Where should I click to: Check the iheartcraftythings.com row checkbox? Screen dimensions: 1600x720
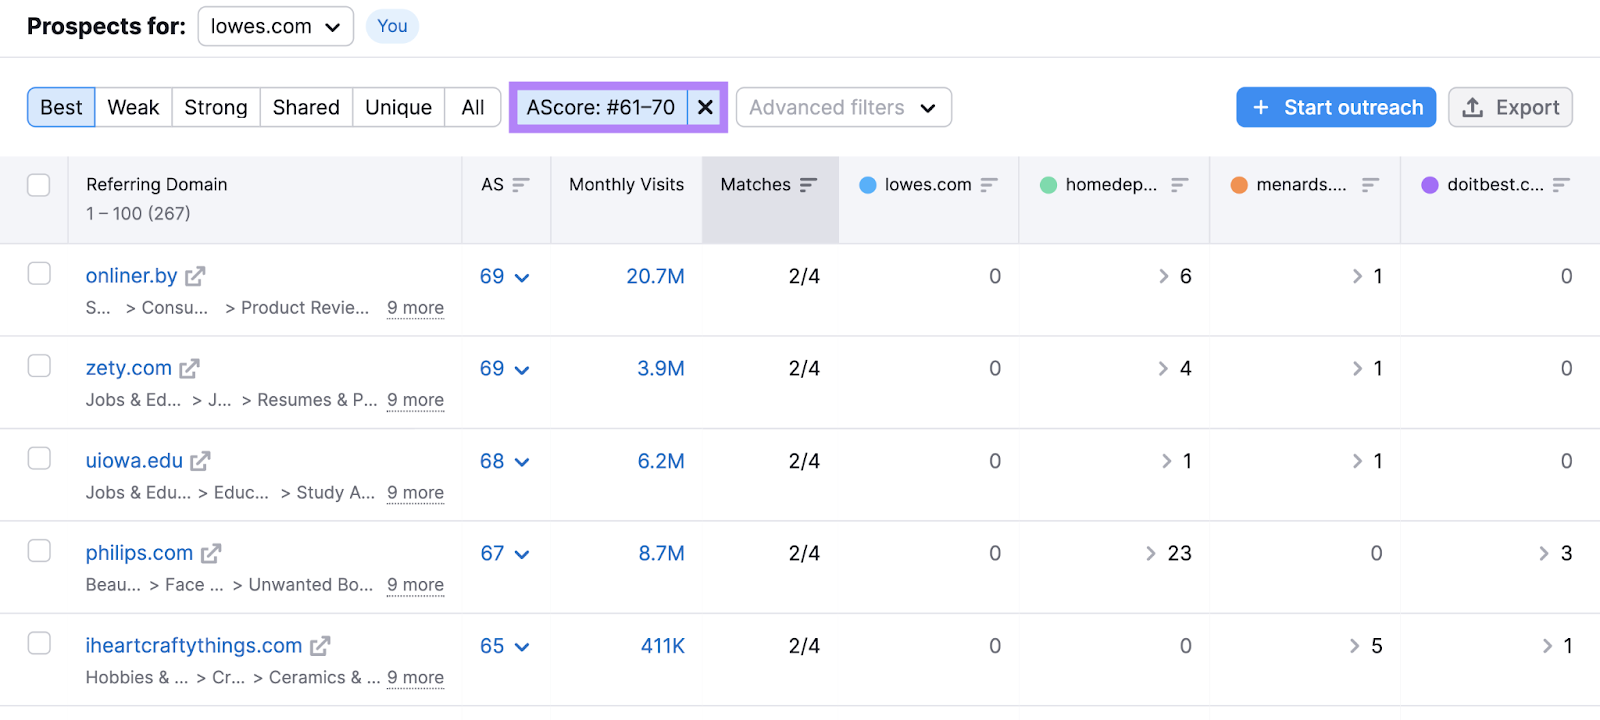pyautogui.click(x=39, y=643)
